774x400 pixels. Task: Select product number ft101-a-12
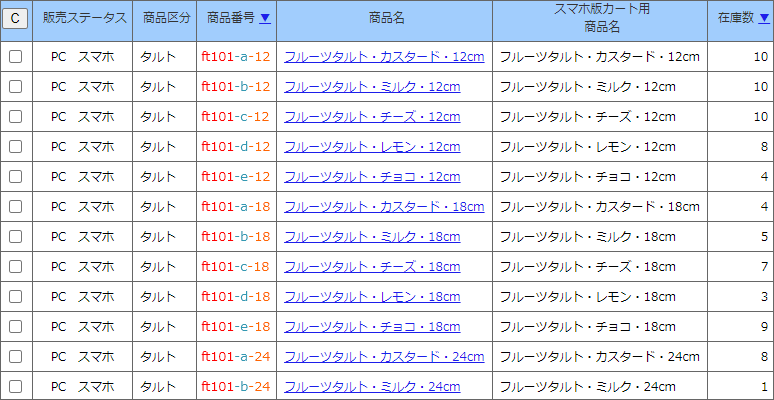(236, 57)
